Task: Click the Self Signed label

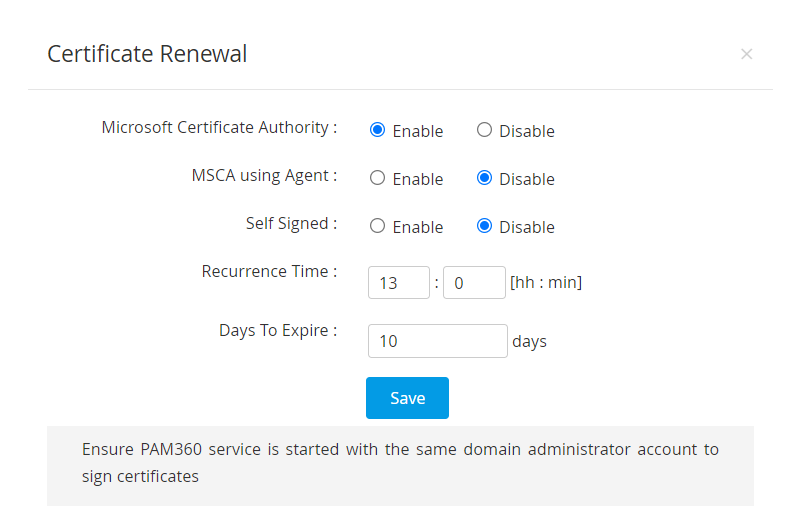Action: (291, 224)
